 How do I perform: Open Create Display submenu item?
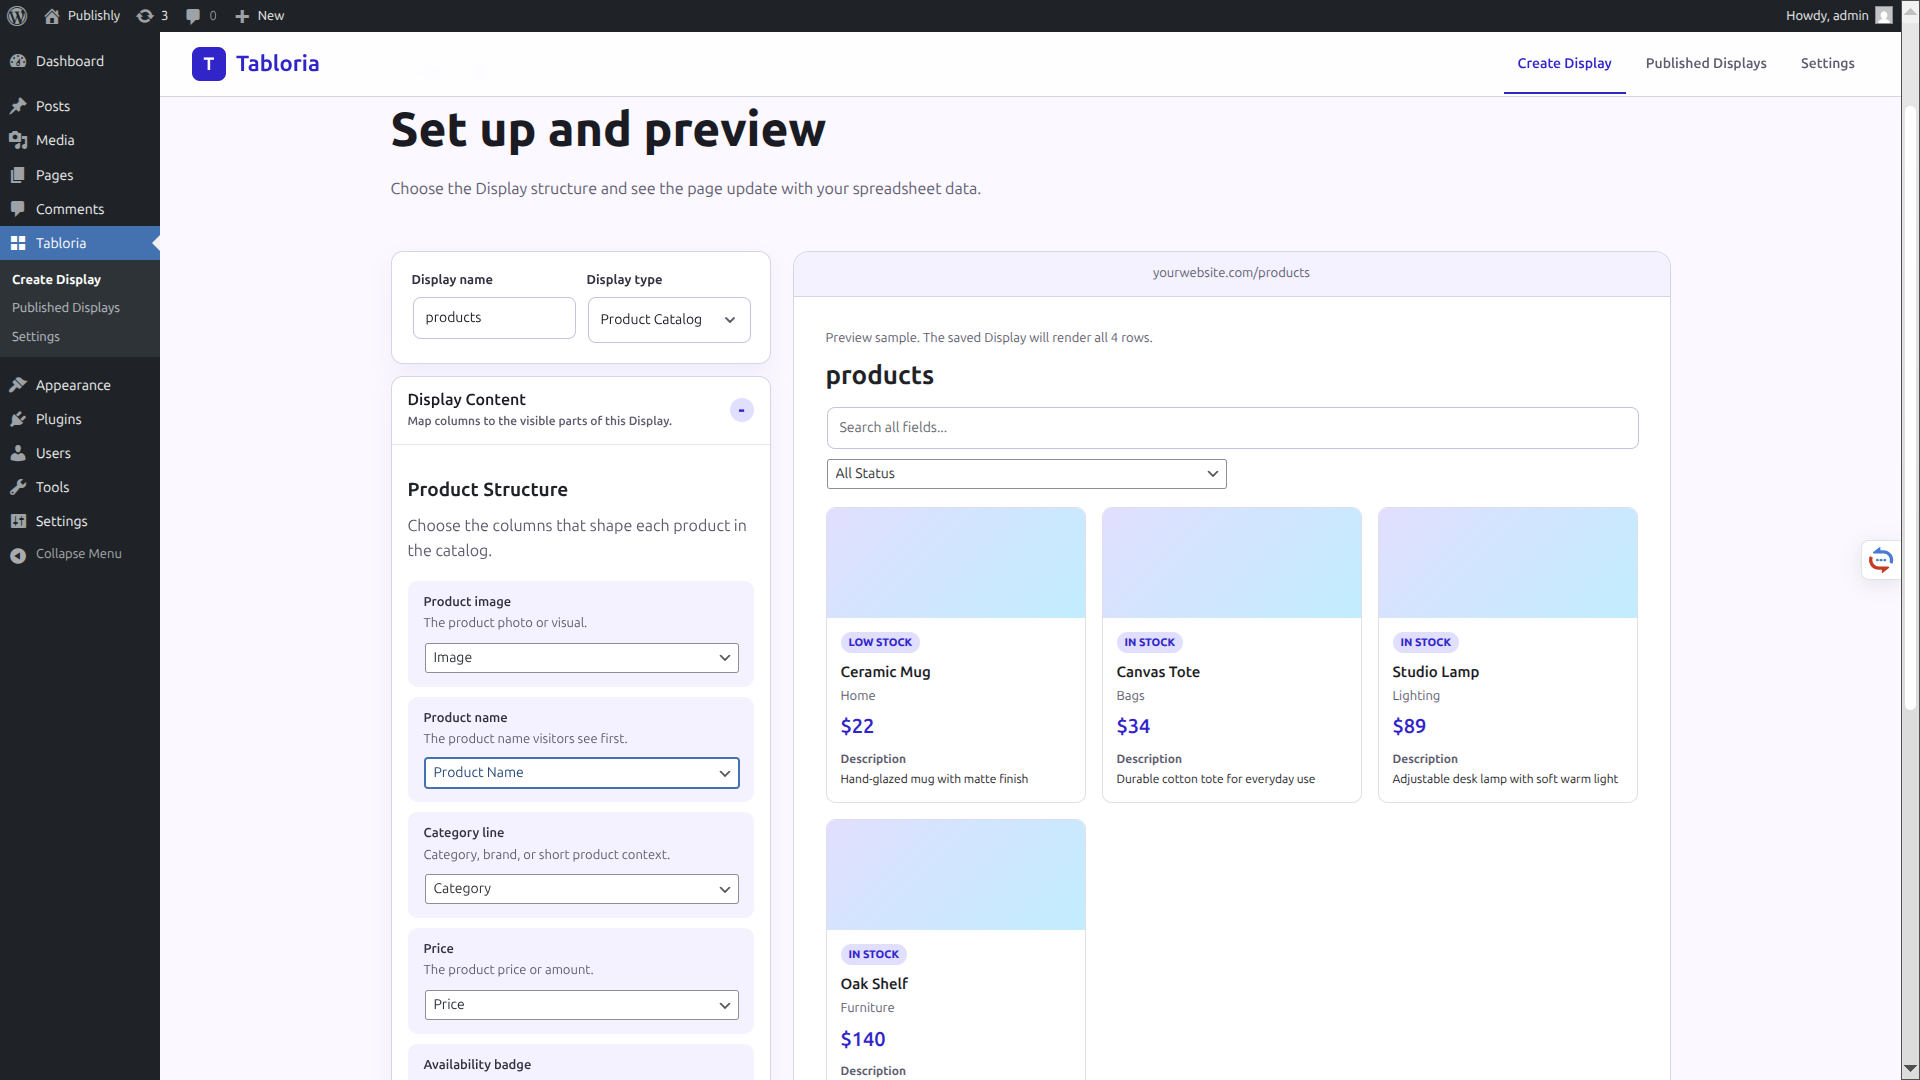coord(56,279)
